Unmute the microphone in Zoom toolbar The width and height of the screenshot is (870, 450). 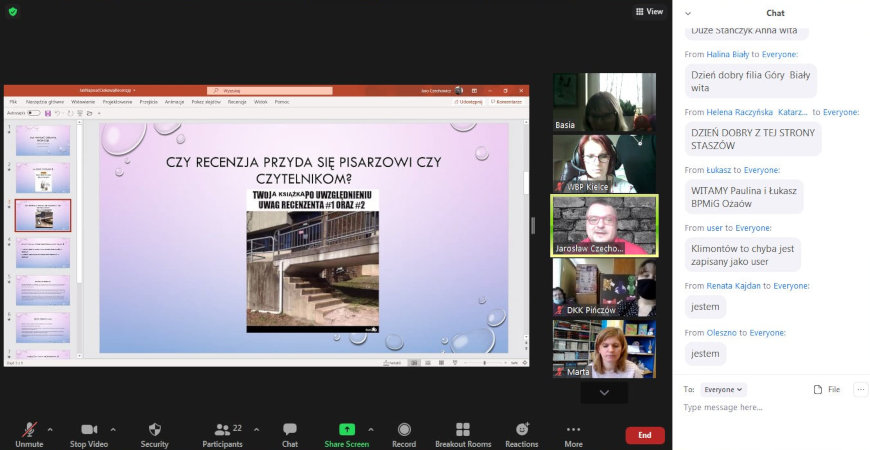(x=29, y=434)
